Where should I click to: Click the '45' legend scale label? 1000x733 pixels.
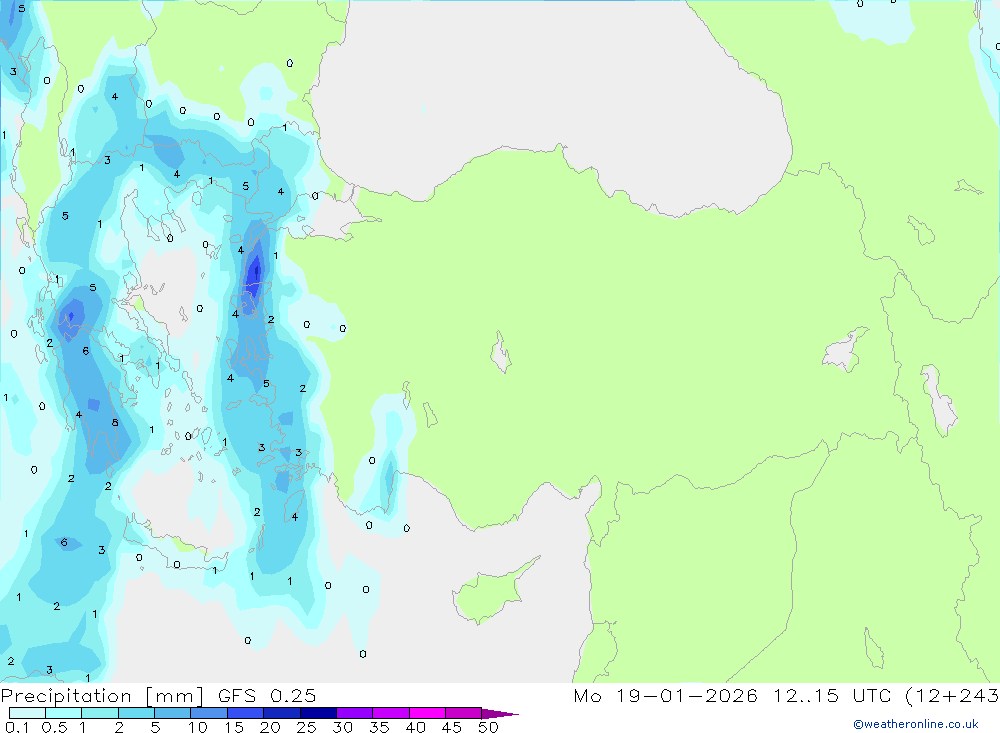[x=452, y=727]
